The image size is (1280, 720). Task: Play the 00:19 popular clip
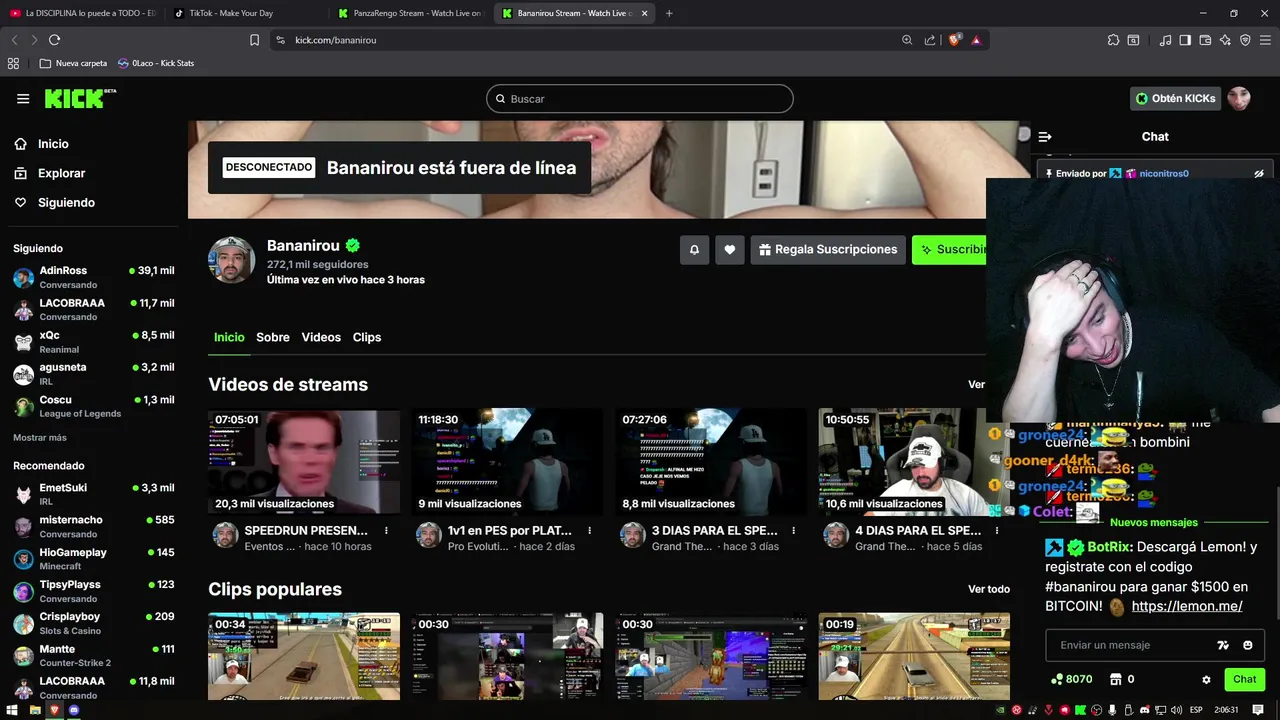(914, 656)
